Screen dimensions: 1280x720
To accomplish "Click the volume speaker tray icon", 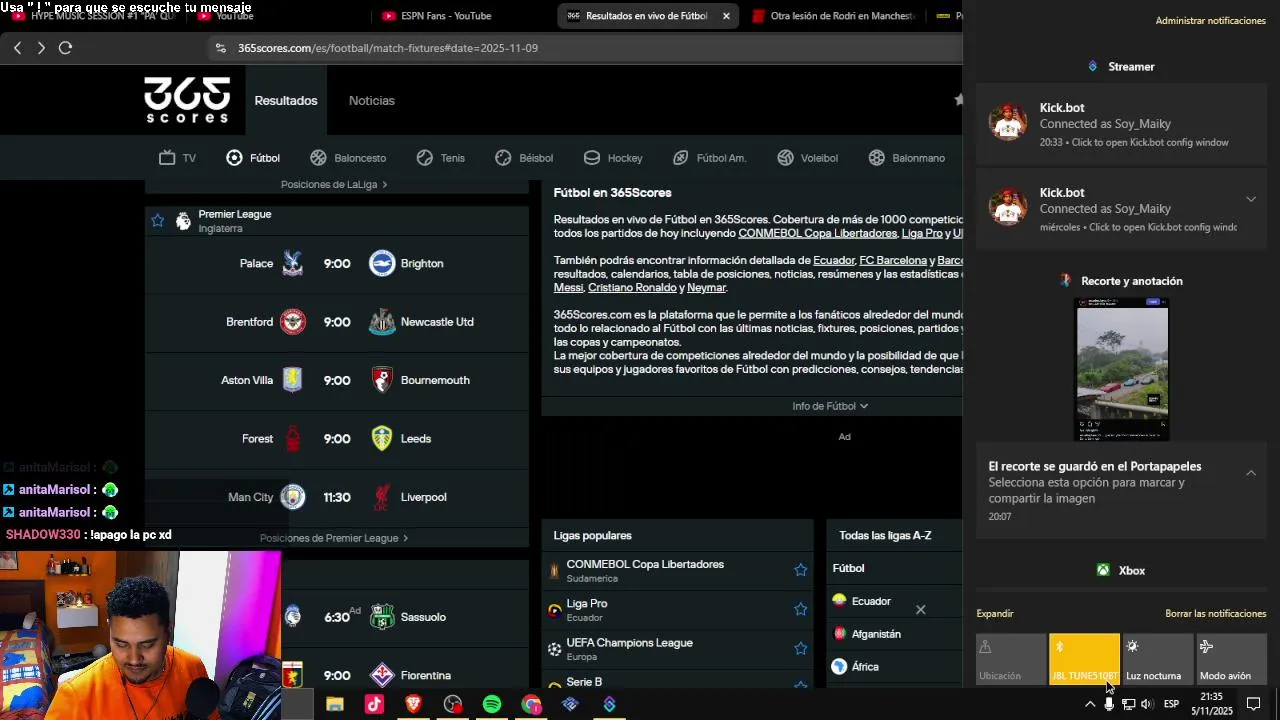I will coord(1147,704).
